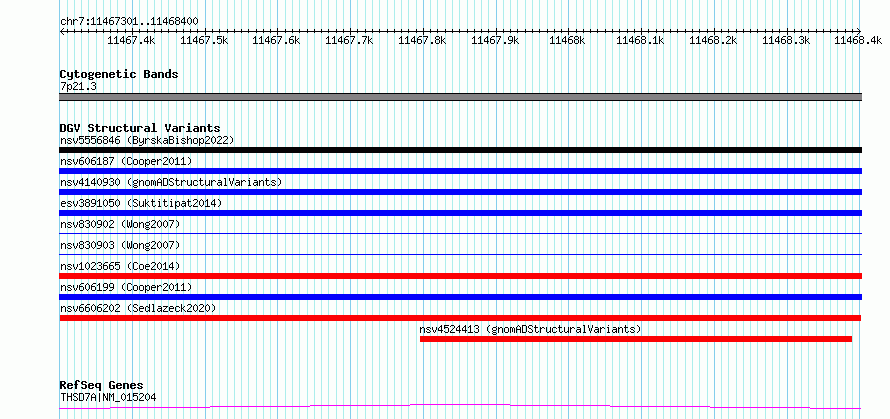Click the 11467.4k ruler tick label
Screen dimensions: 890x419
tap(131, 40)
